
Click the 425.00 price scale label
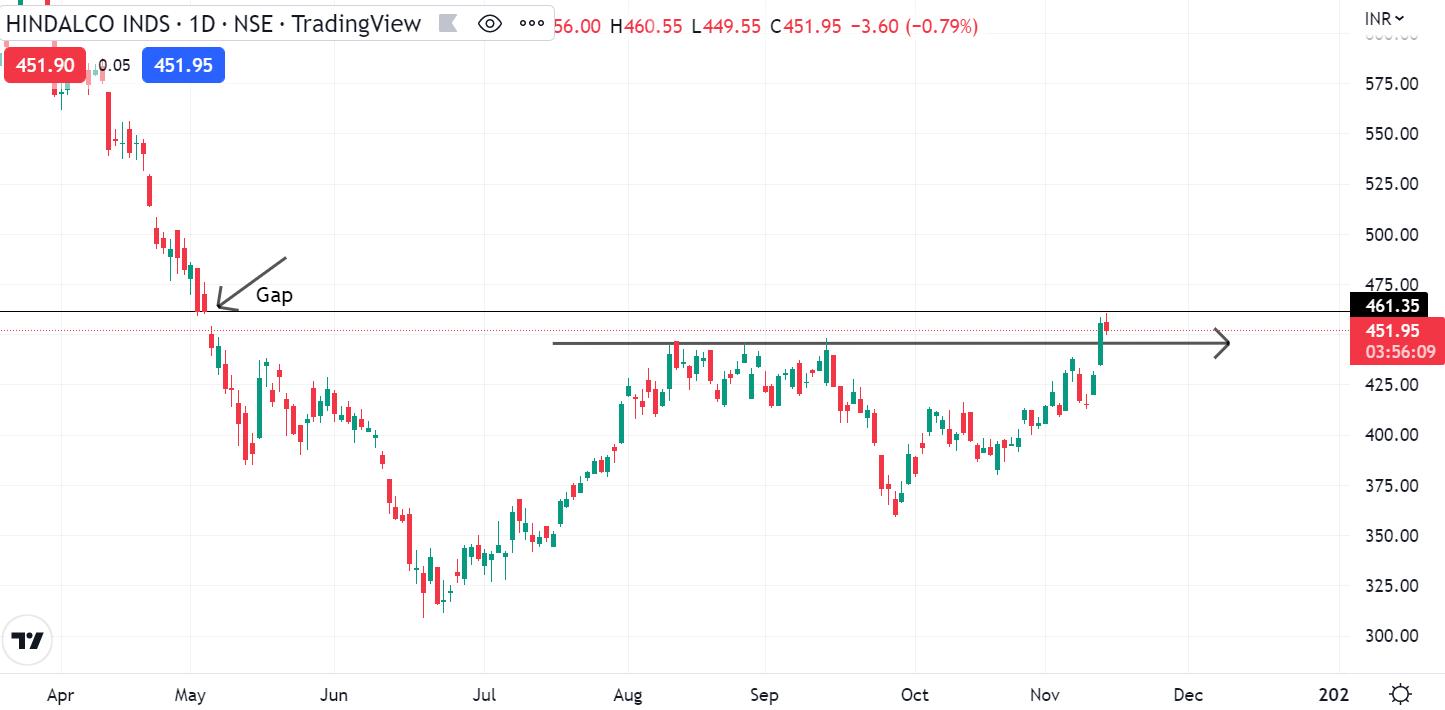point(1391,384)
